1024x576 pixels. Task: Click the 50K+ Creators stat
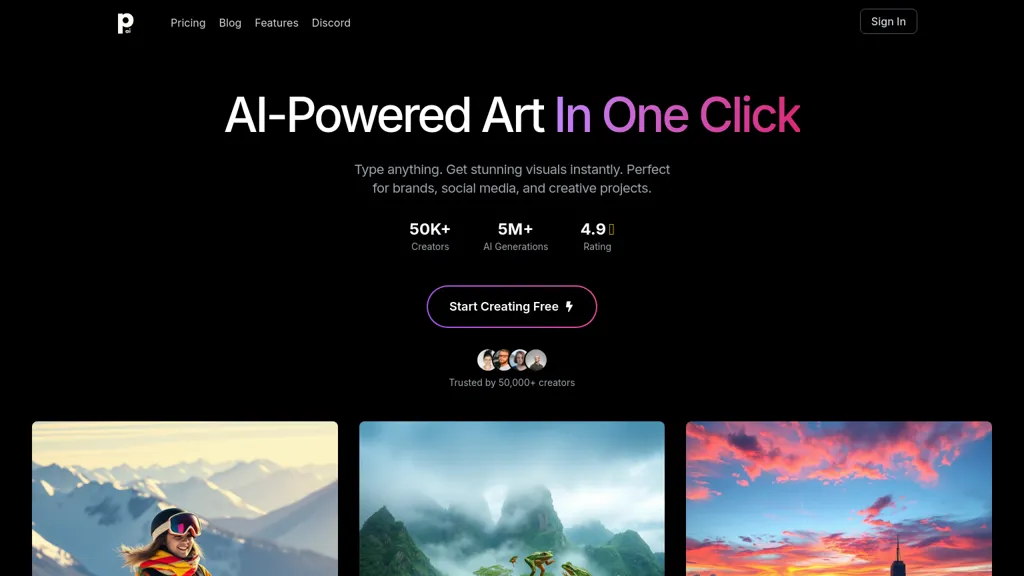430,236
